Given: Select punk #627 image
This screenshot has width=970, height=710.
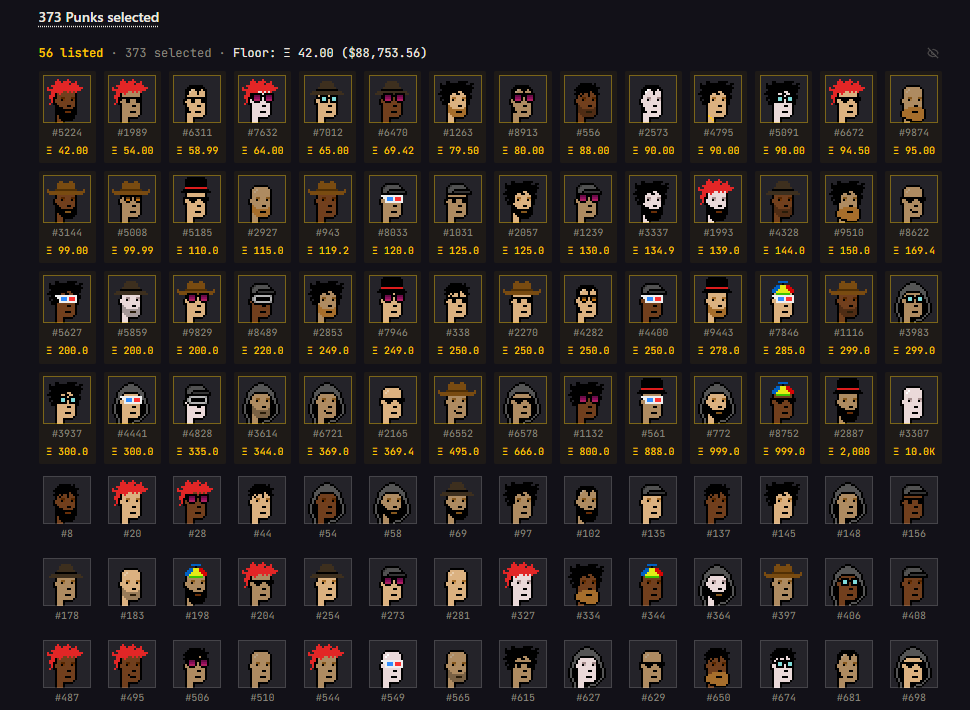Looking at the screenshot, I should [588, 664].
